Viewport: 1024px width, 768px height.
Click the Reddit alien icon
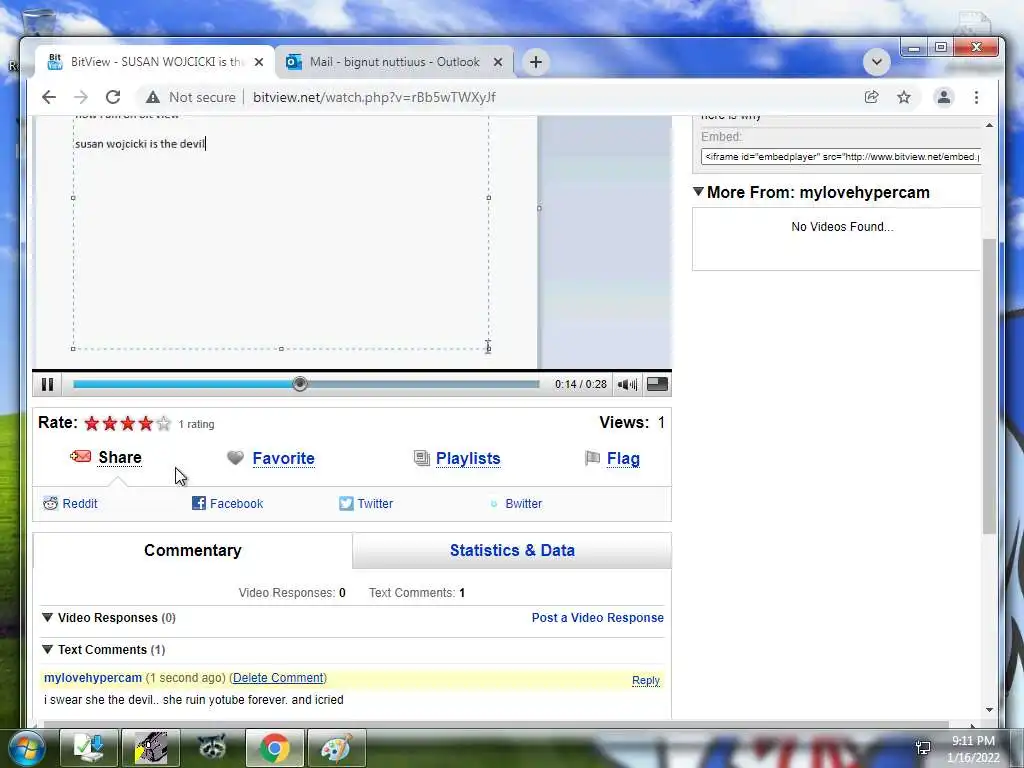point(50,503)
